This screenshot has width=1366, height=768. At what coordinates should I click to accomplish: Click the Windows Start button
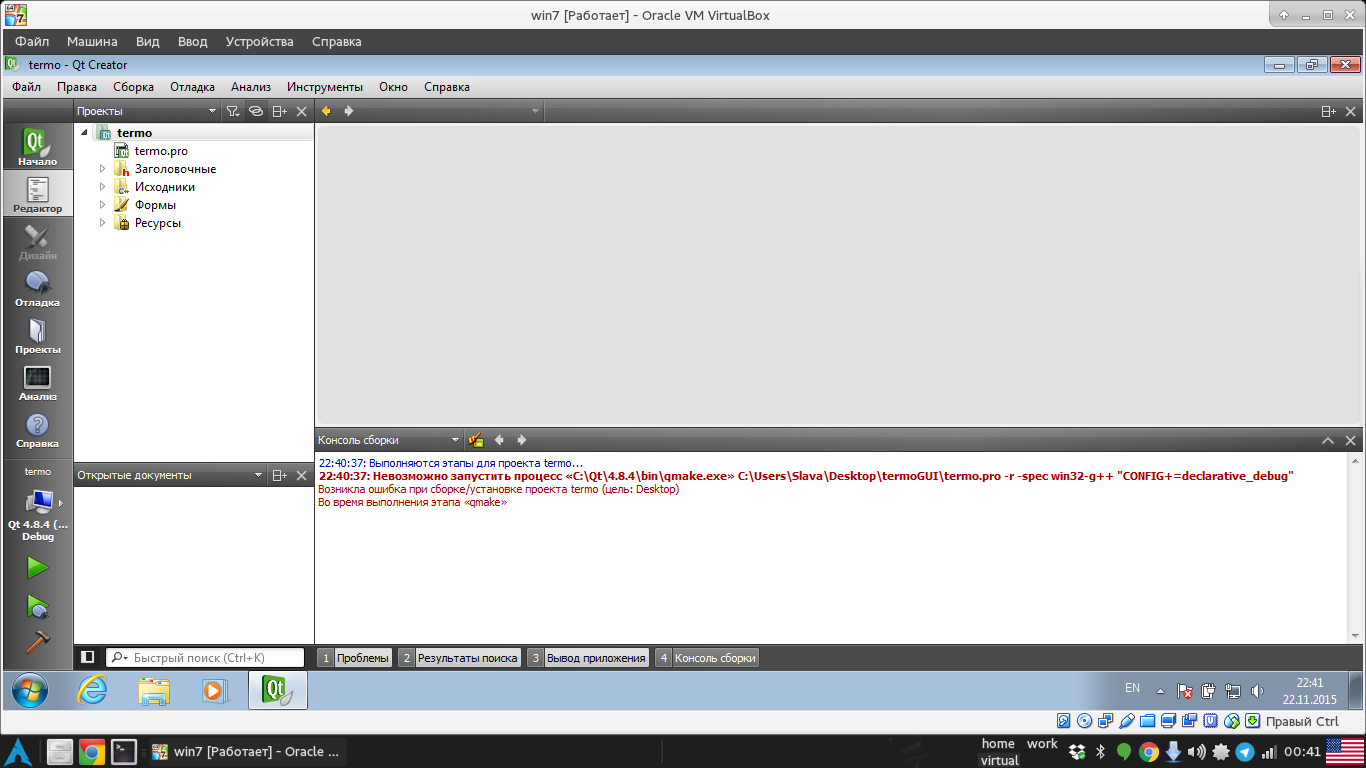[29, 690]
